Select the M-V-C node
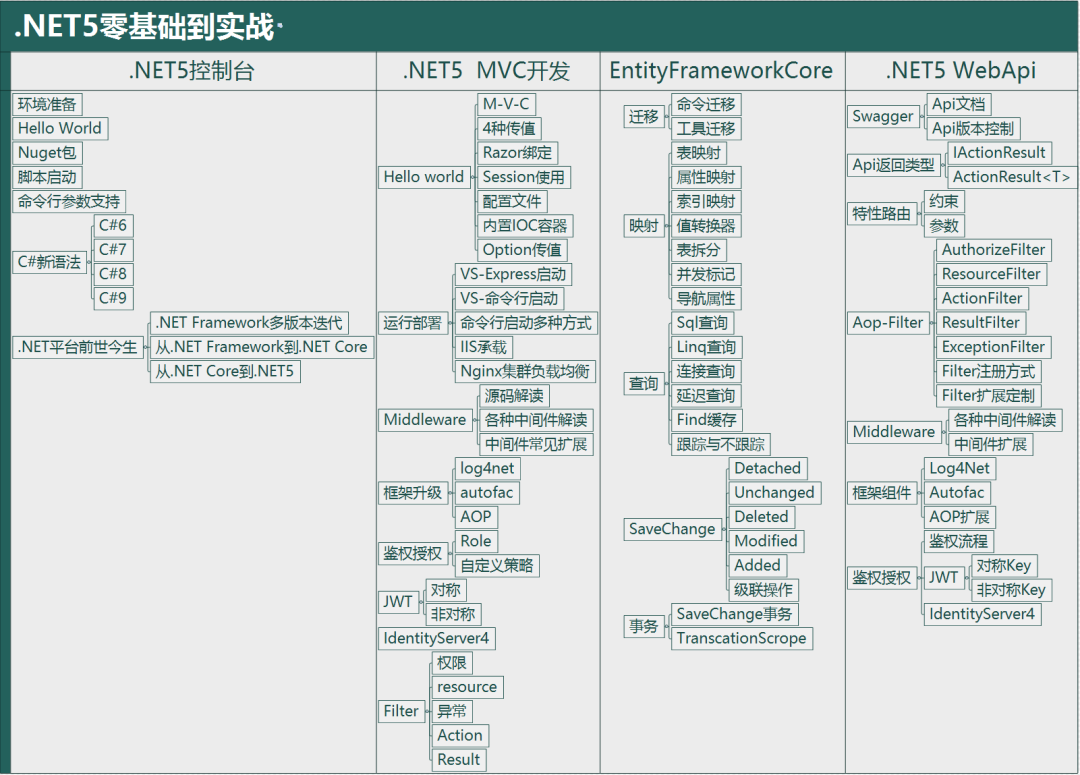 (506, 105)
